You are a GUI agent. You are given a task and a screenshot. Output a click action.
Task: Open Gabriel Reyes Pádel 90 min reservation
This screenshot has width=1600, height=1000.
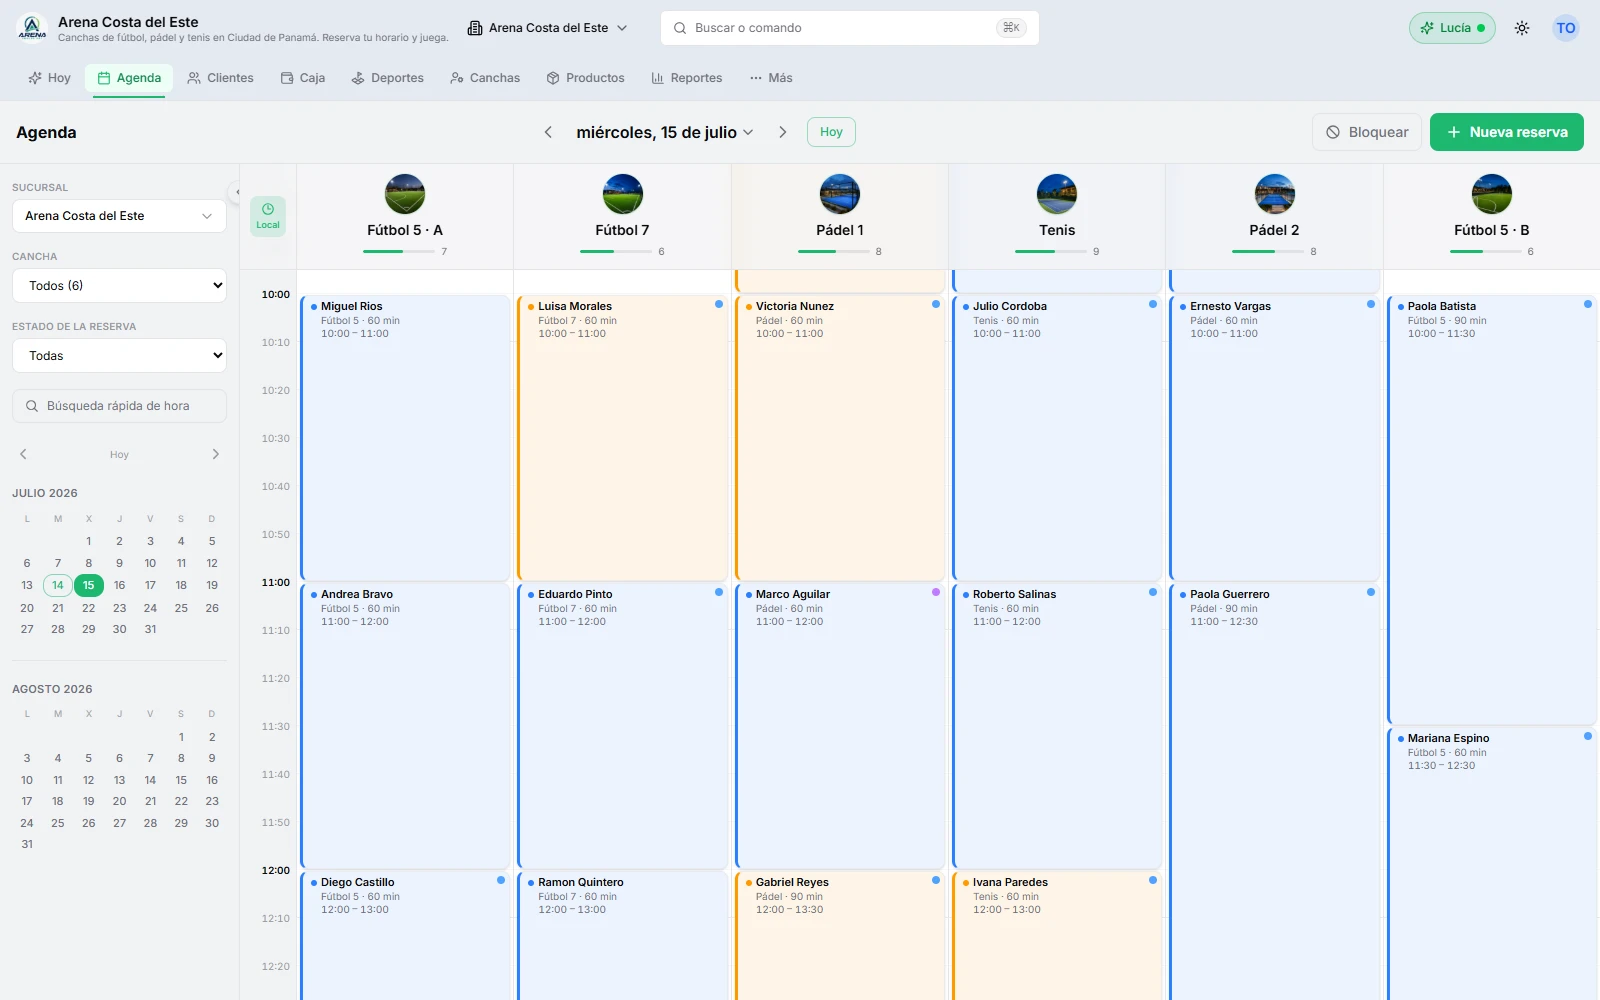(840, 936)
